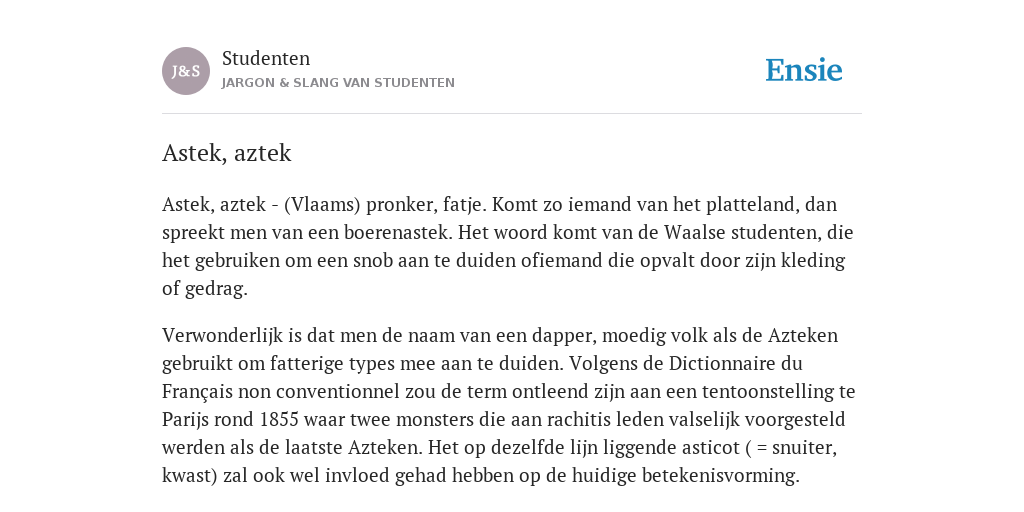Click 'Waalse studenten' in first paragraph

(x=743, y=232)
